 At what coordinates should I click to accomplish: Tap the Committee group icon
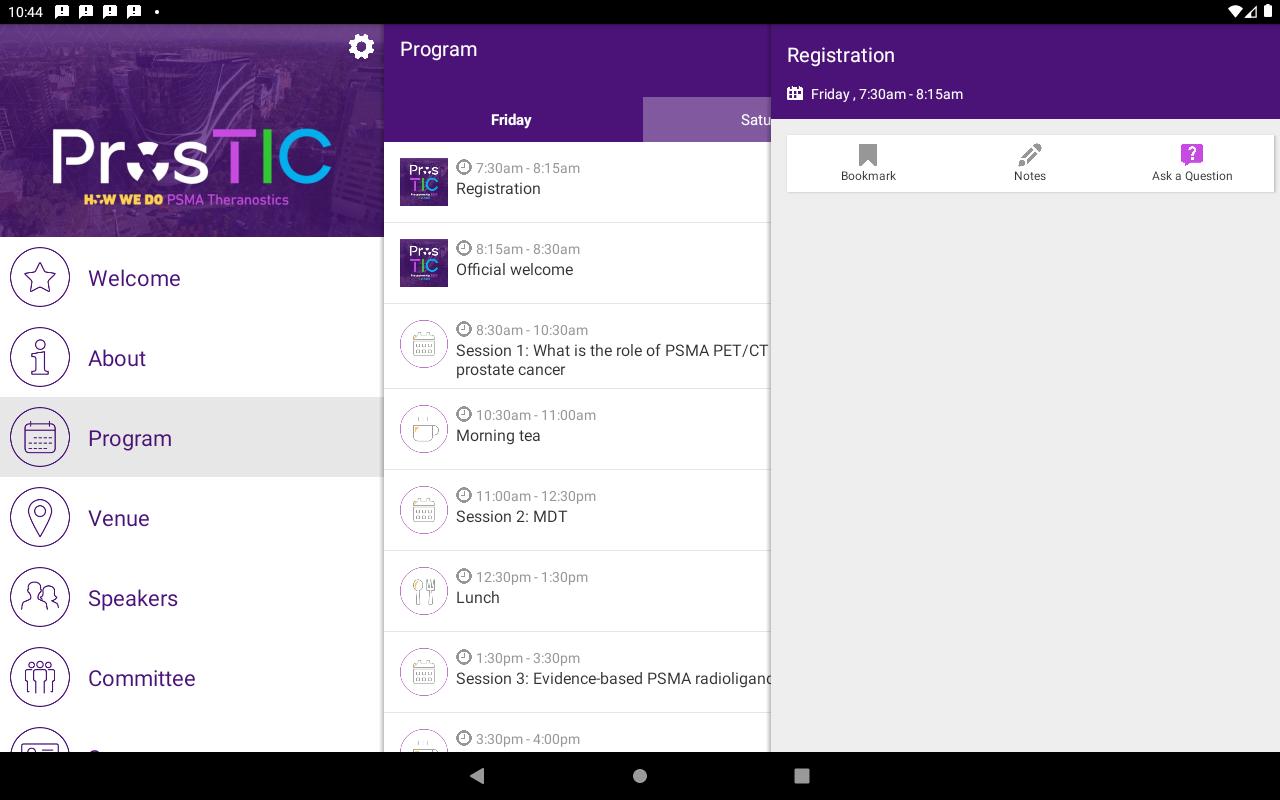point(40,677)
